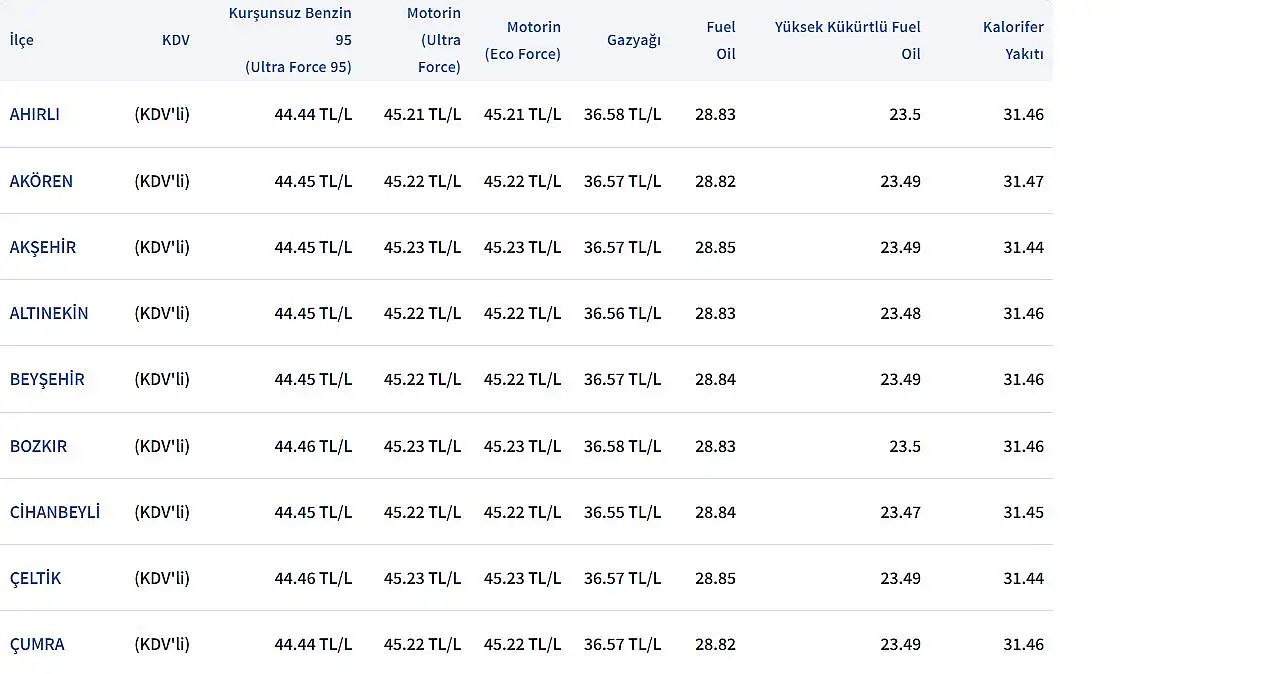The image size is (1280, 674).
Task: Open the AHIRLI district link
Action: tap(35, 114)
